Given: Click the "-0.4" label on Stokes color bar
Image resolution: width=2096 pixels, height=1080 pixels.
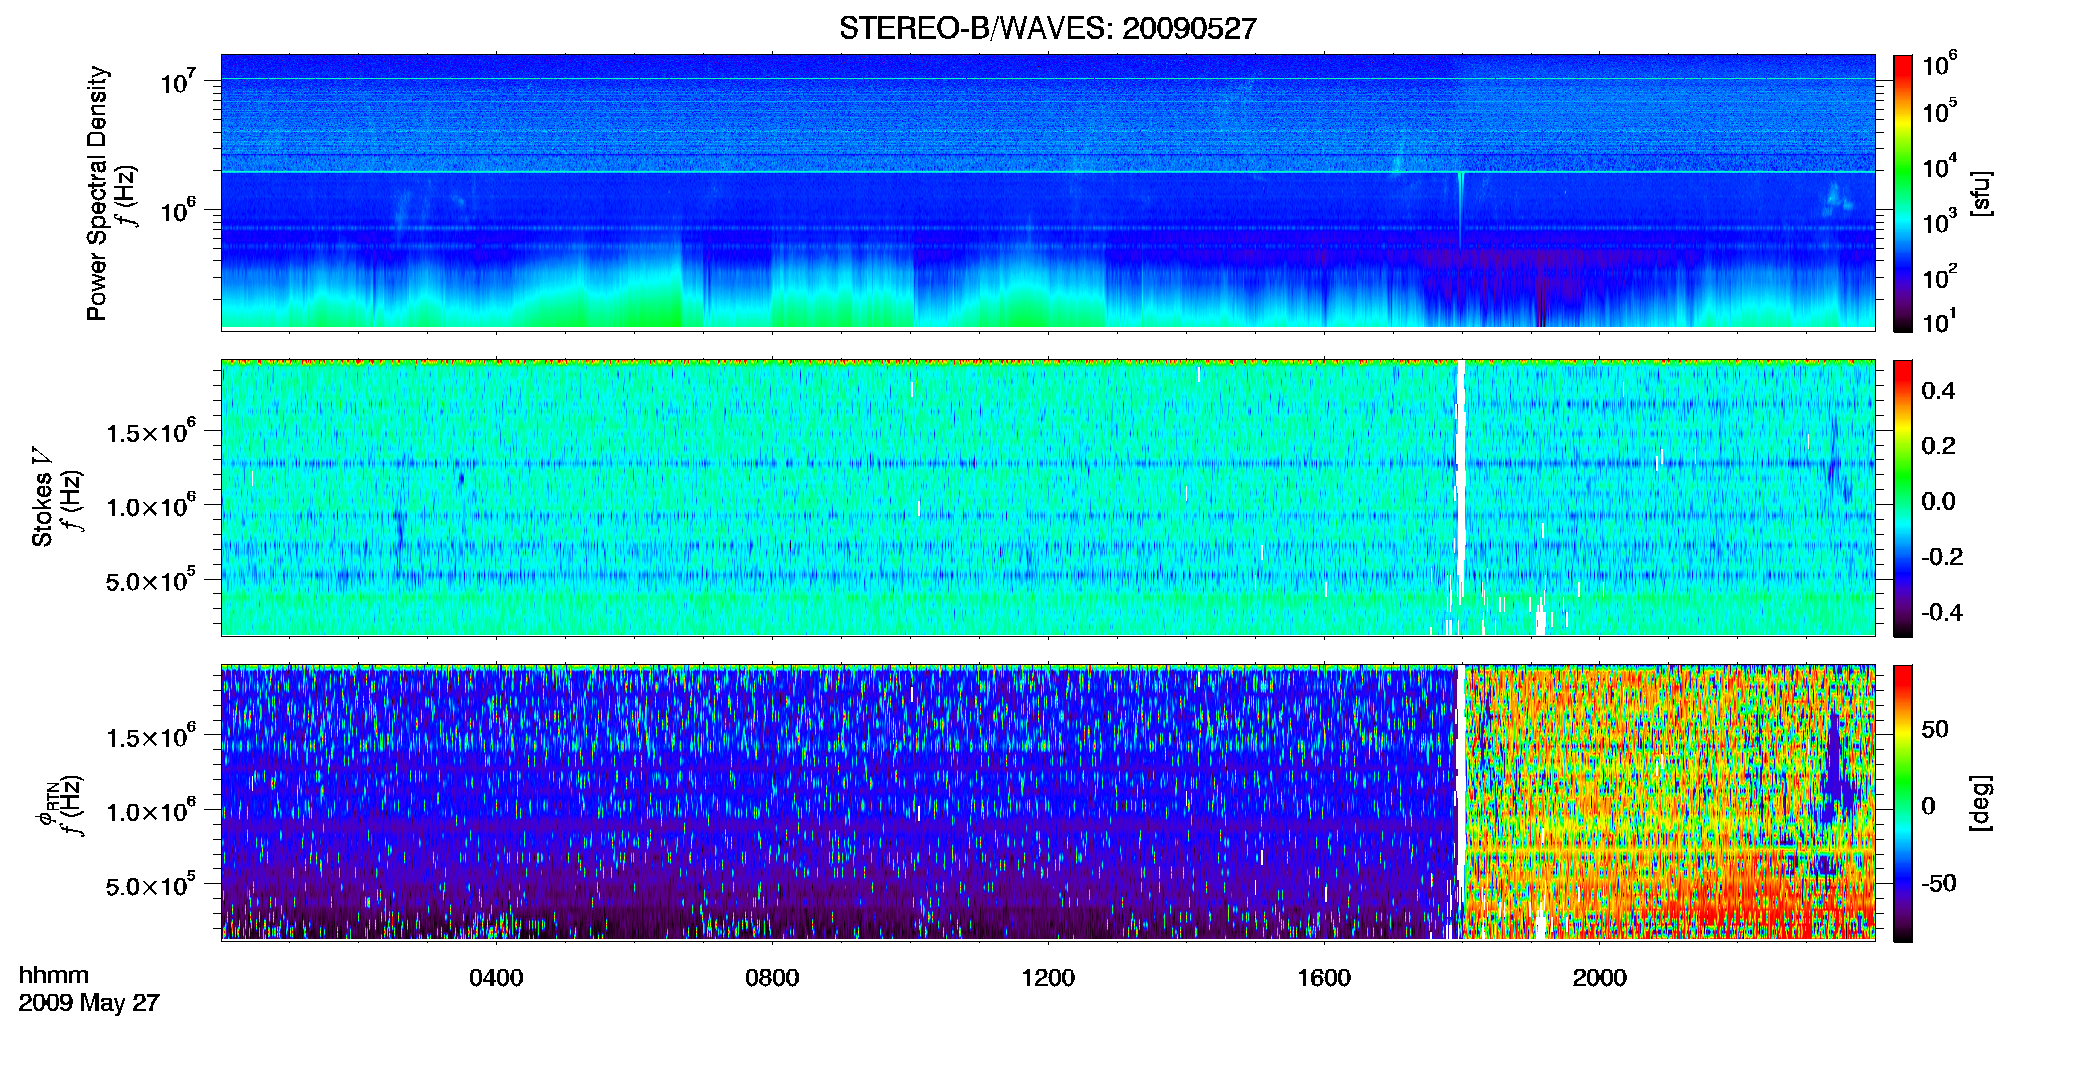Looking at the screenshot, I should coord(1942,613).
